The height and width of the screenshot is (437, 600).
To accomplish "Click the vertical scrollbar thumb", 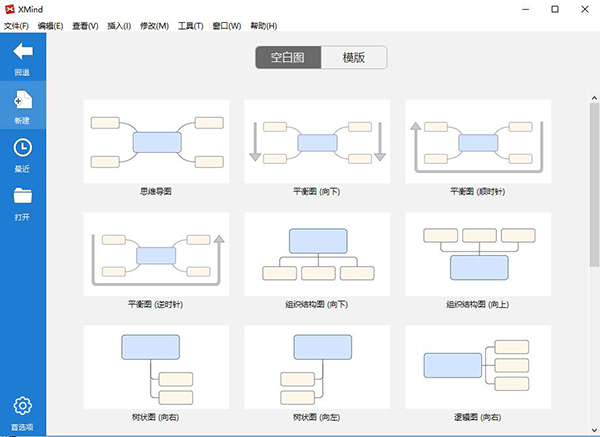I will point(594,184).
